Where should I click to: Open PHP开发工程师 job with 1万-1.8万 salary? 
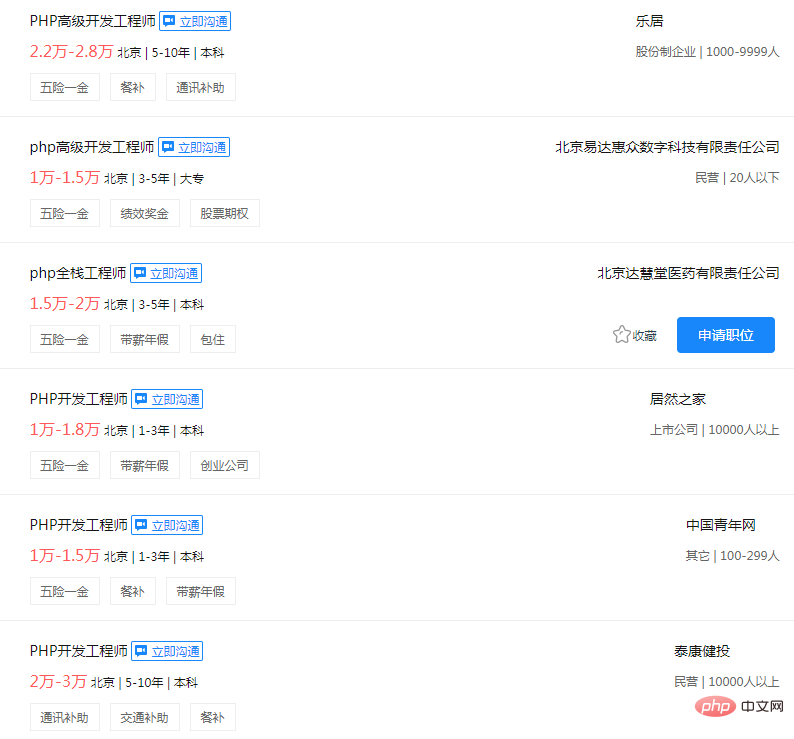click(78, 399)
